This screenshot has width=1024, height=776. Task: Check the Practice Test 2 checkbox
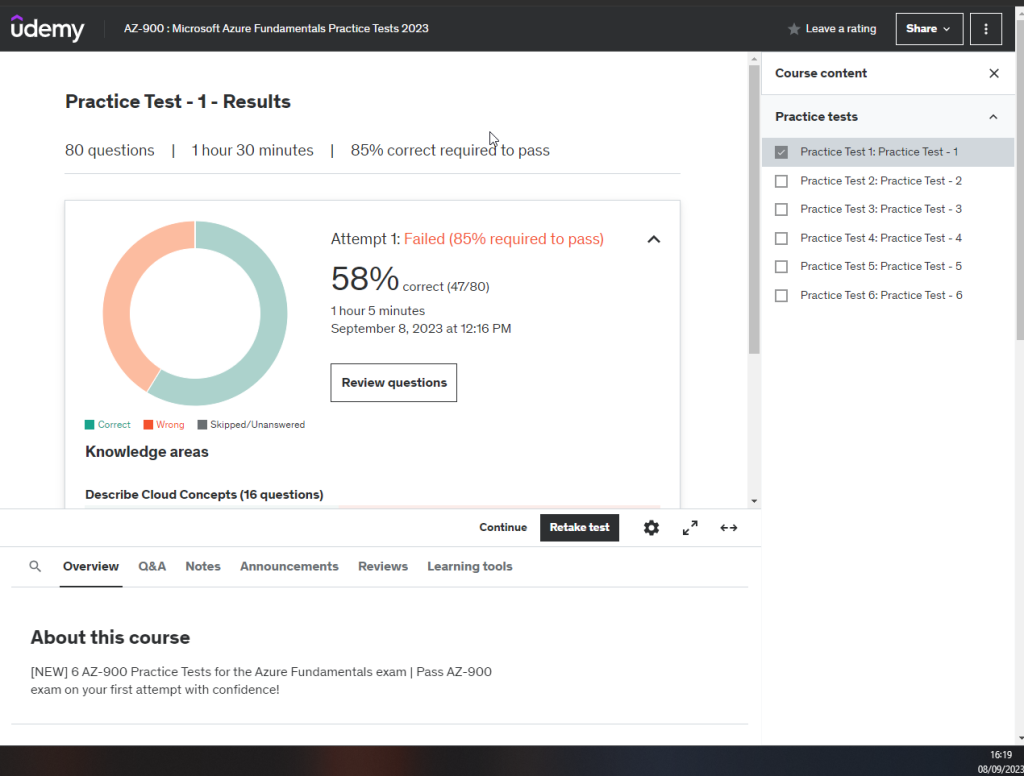click(781, 181)
